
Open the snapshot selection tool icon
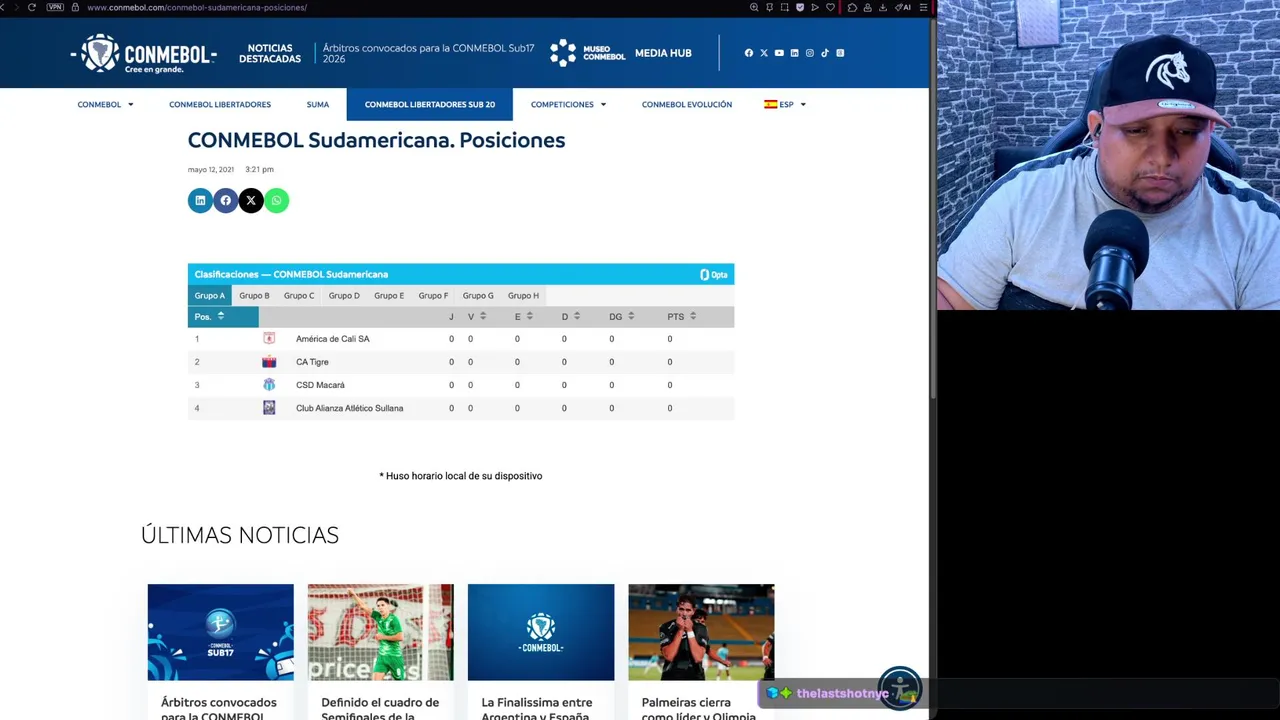pos(785,7)
